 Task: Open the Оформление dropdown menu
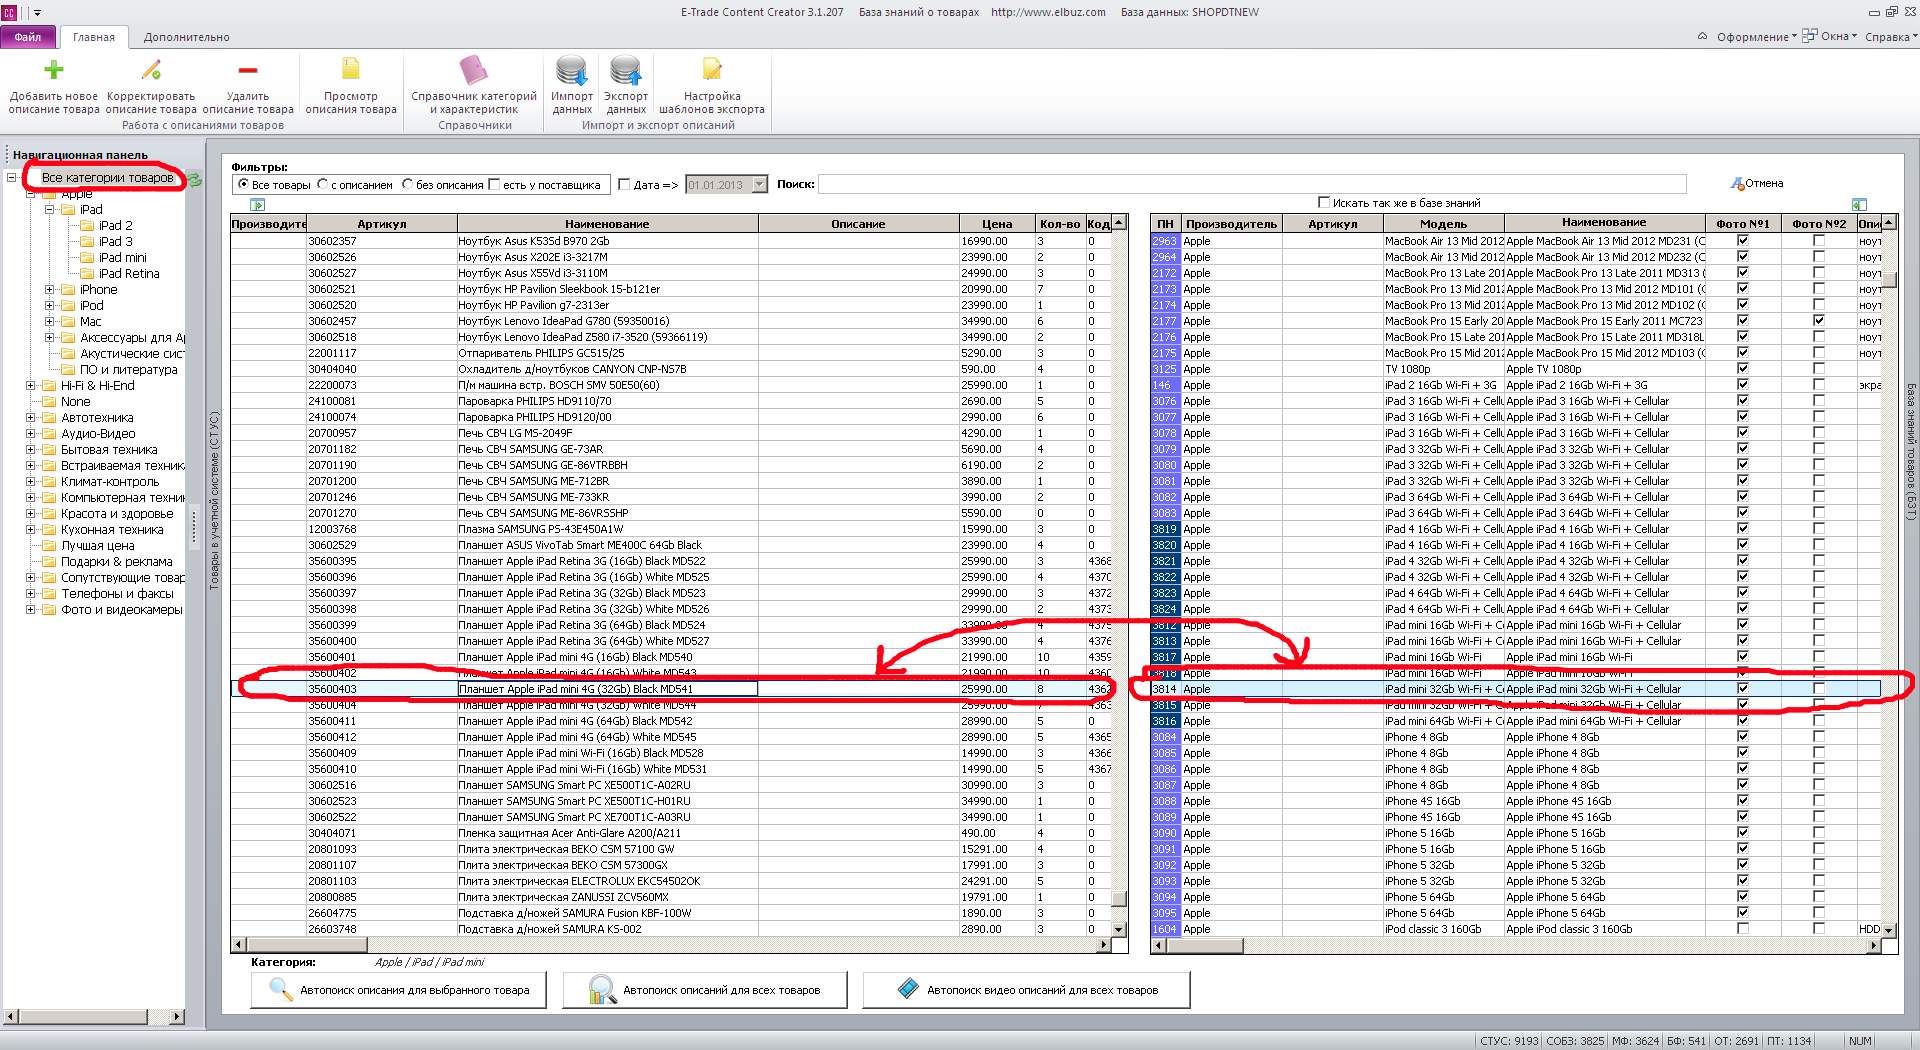tap(1757, 37)
